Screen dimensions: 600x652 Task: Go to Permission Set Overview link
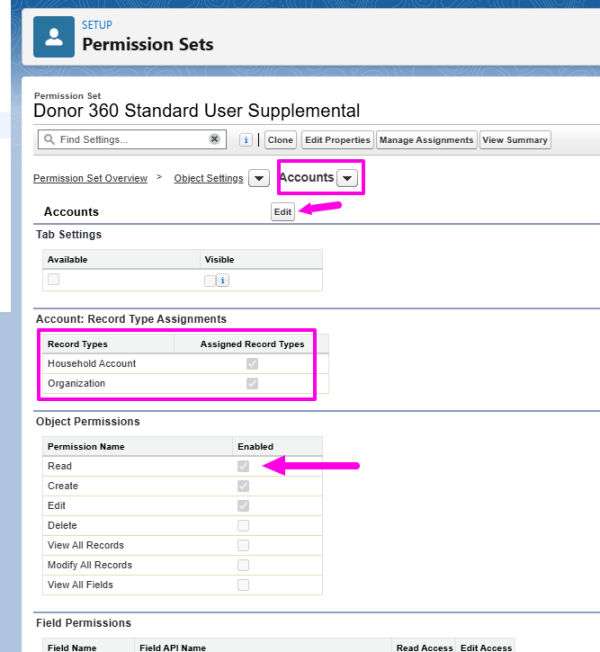coord(90,178)
